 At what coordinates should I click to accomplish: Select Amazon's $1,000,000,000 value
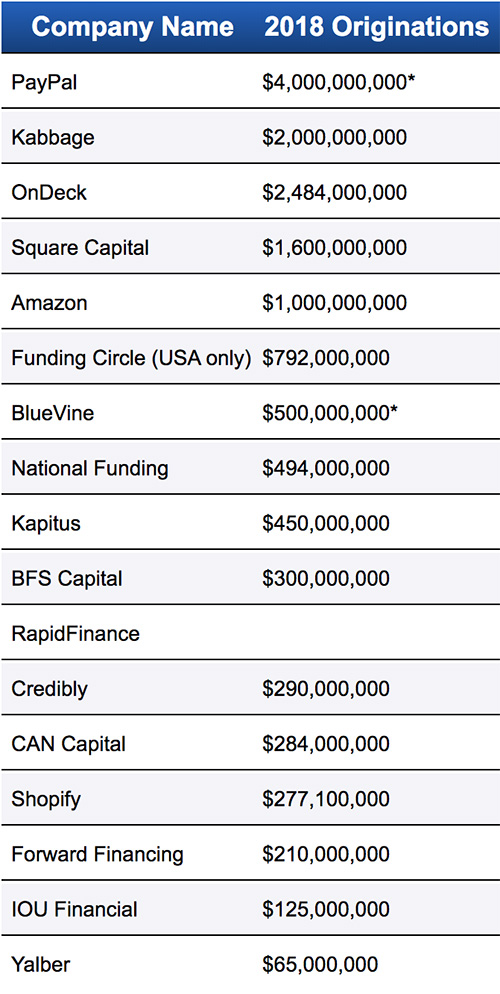(x=335, y=302)
